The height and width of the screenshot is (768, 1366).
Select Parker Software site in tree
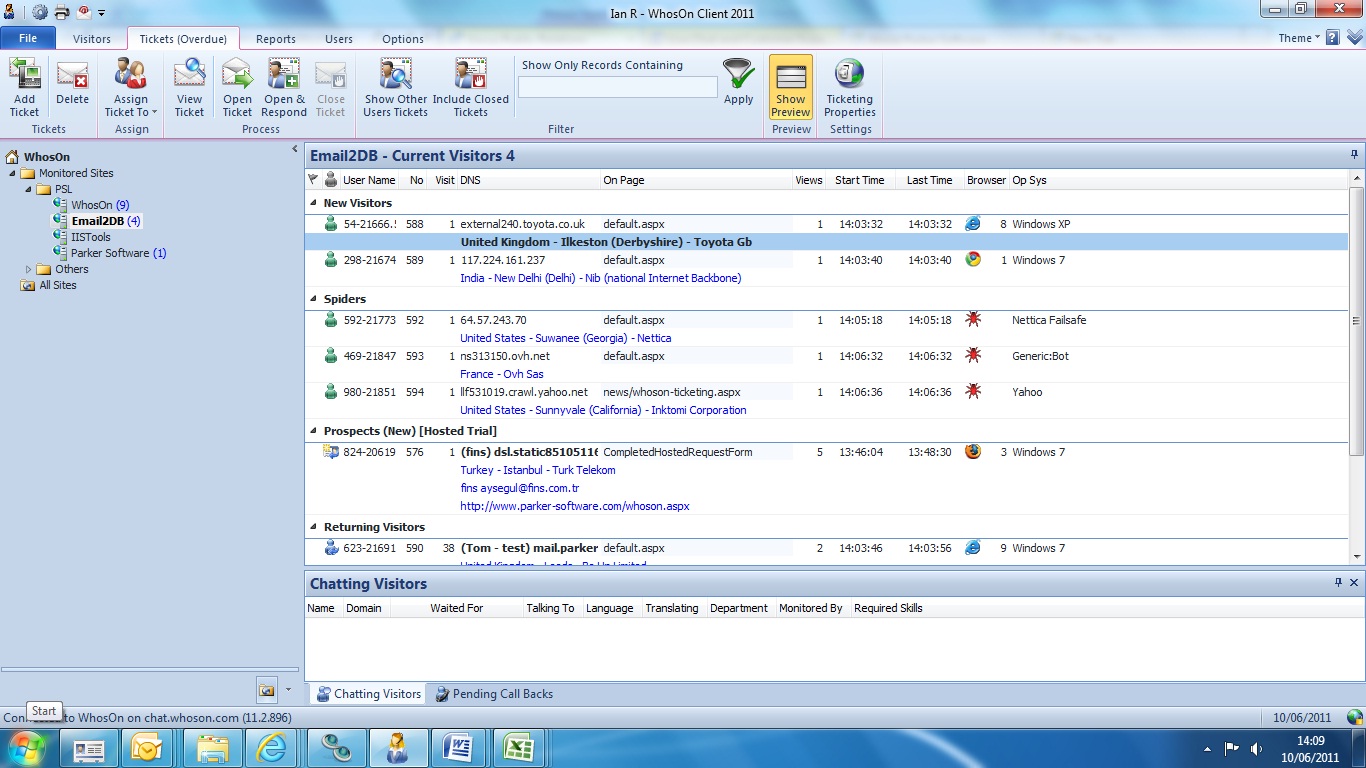tap(110, 253)
